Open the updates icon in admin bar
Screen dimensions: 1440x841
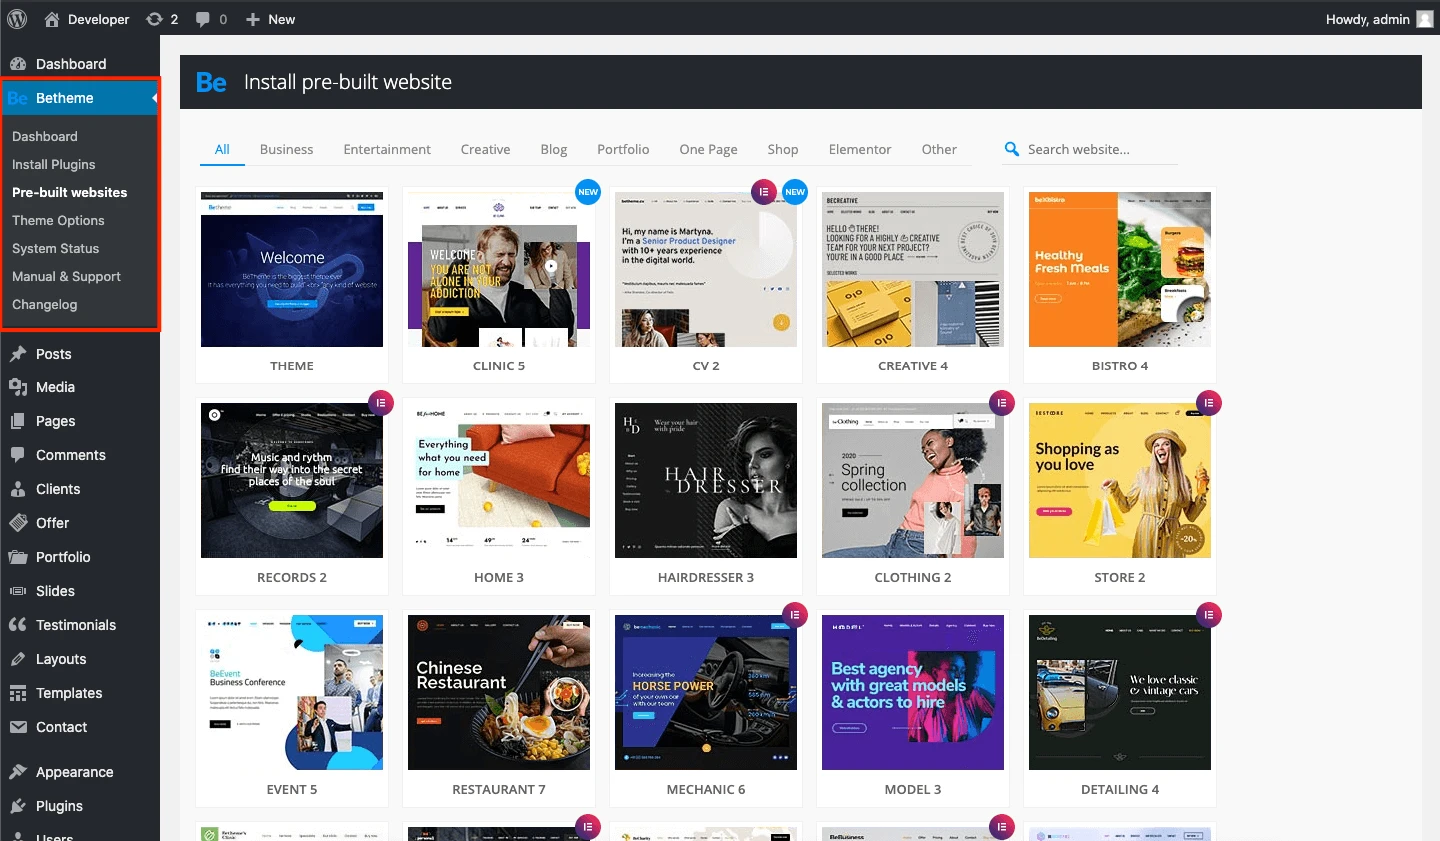tap(155, 19)
